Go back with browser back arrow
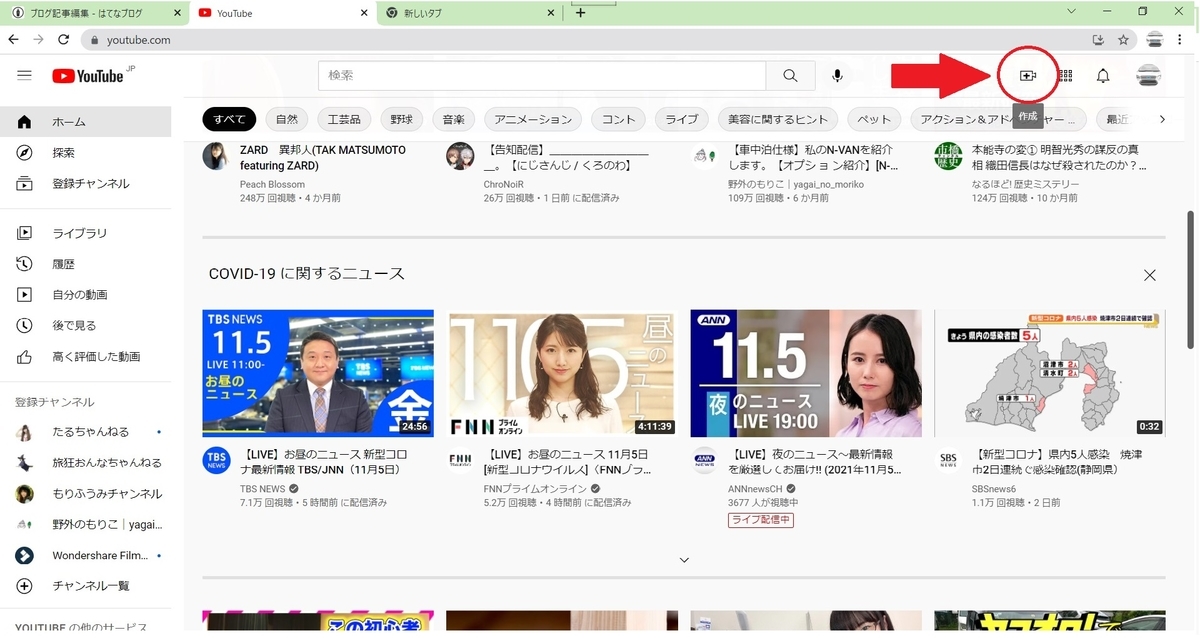Image resolution: width=1200 pixels, height=638 pixels. (13, 40)
